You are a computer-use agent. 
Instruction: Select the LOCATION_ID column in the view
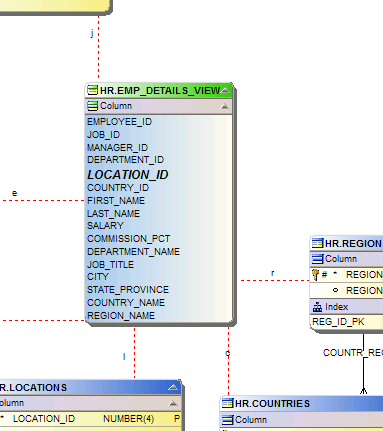click(128, 175)
